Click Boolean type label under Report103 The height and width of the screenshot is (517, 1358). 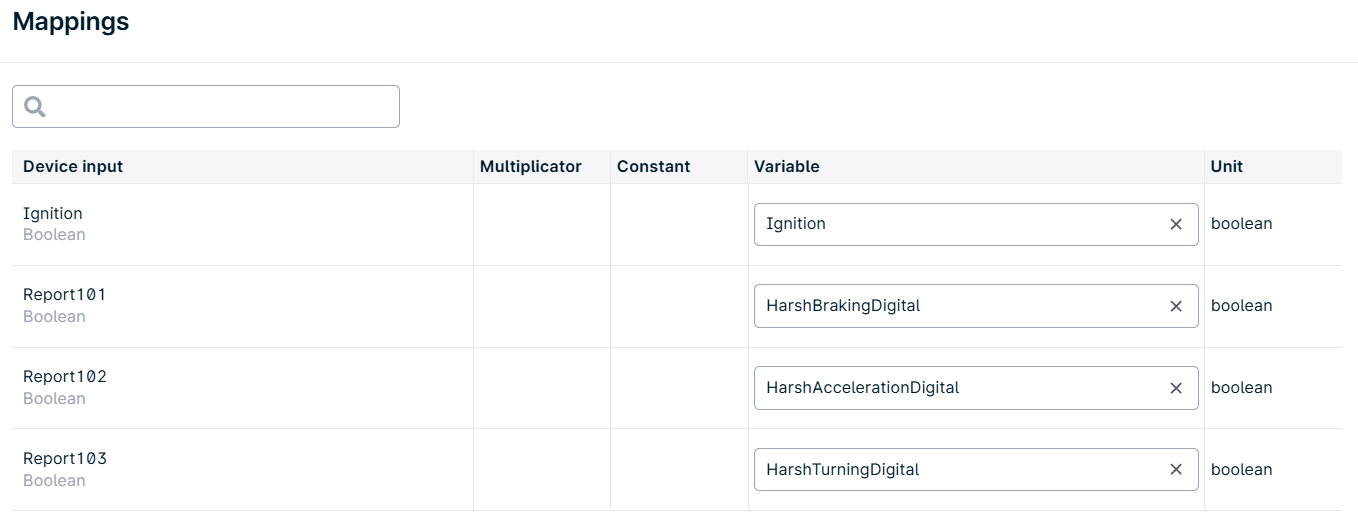(54, 481)
